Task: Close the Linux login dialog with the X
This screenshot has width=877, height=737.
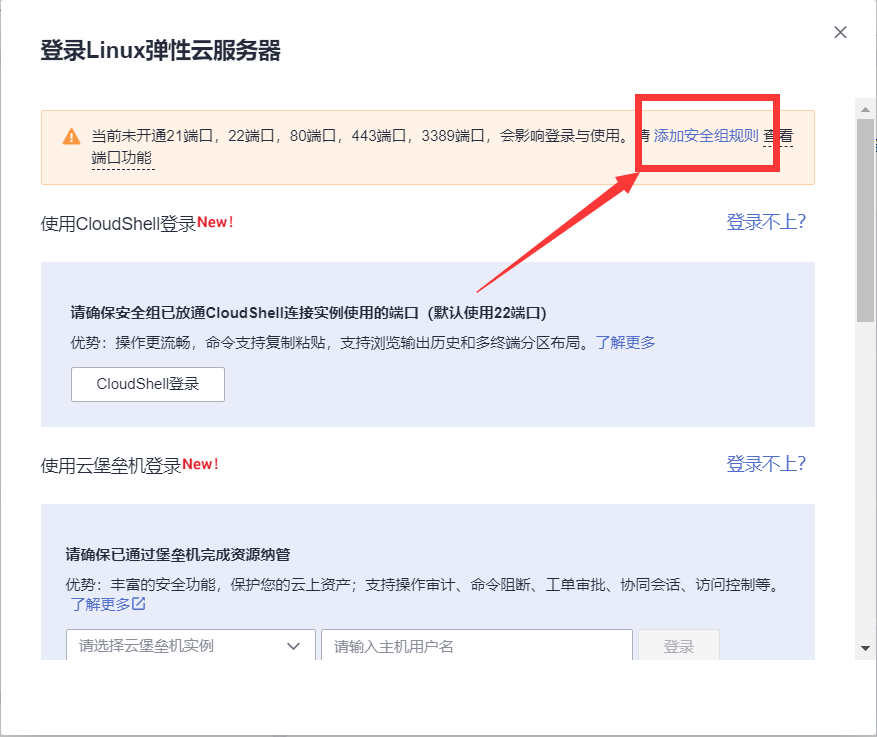Action: point(840,31)
